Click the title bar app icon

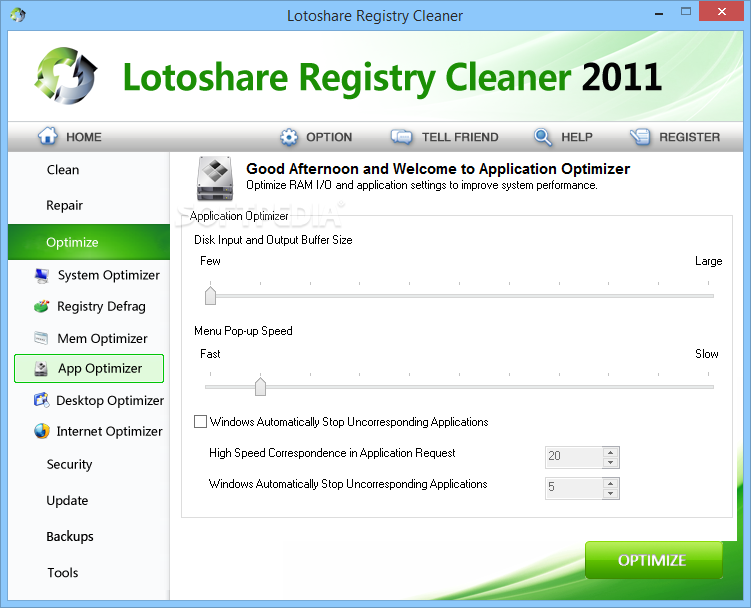point(18,15)
